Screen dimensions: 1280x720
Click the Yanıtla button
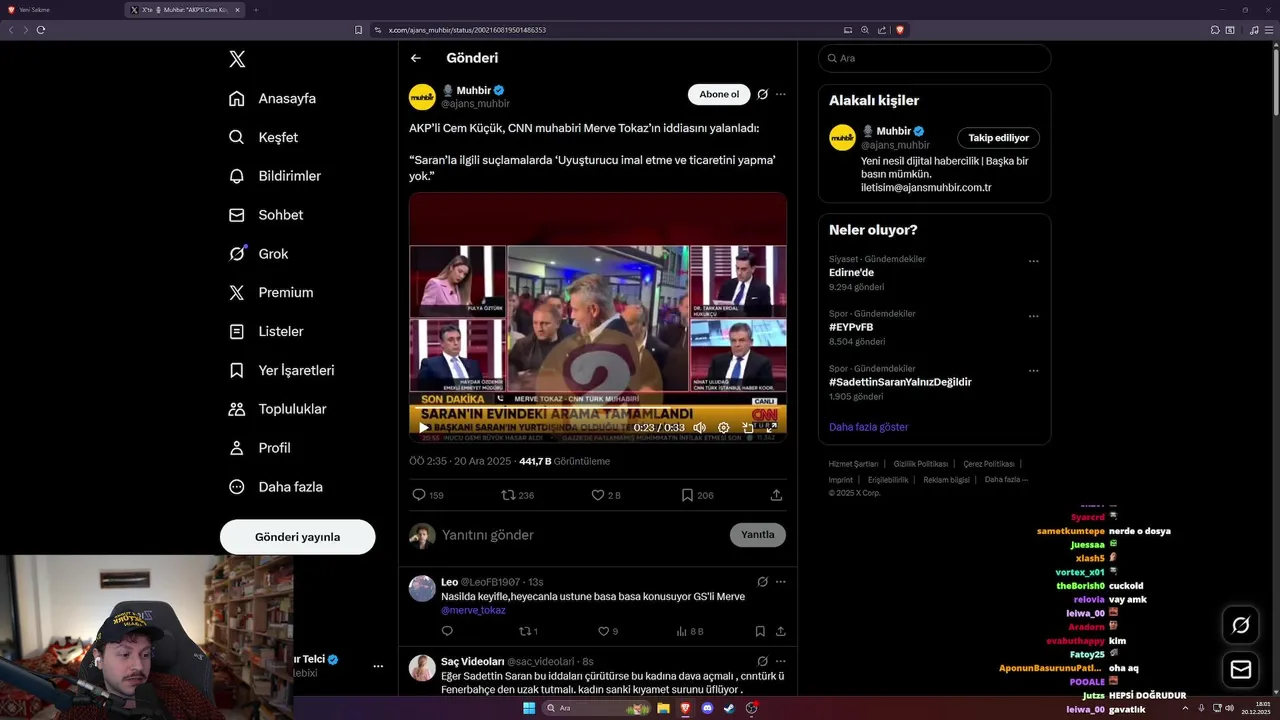(x=758, y=535)
